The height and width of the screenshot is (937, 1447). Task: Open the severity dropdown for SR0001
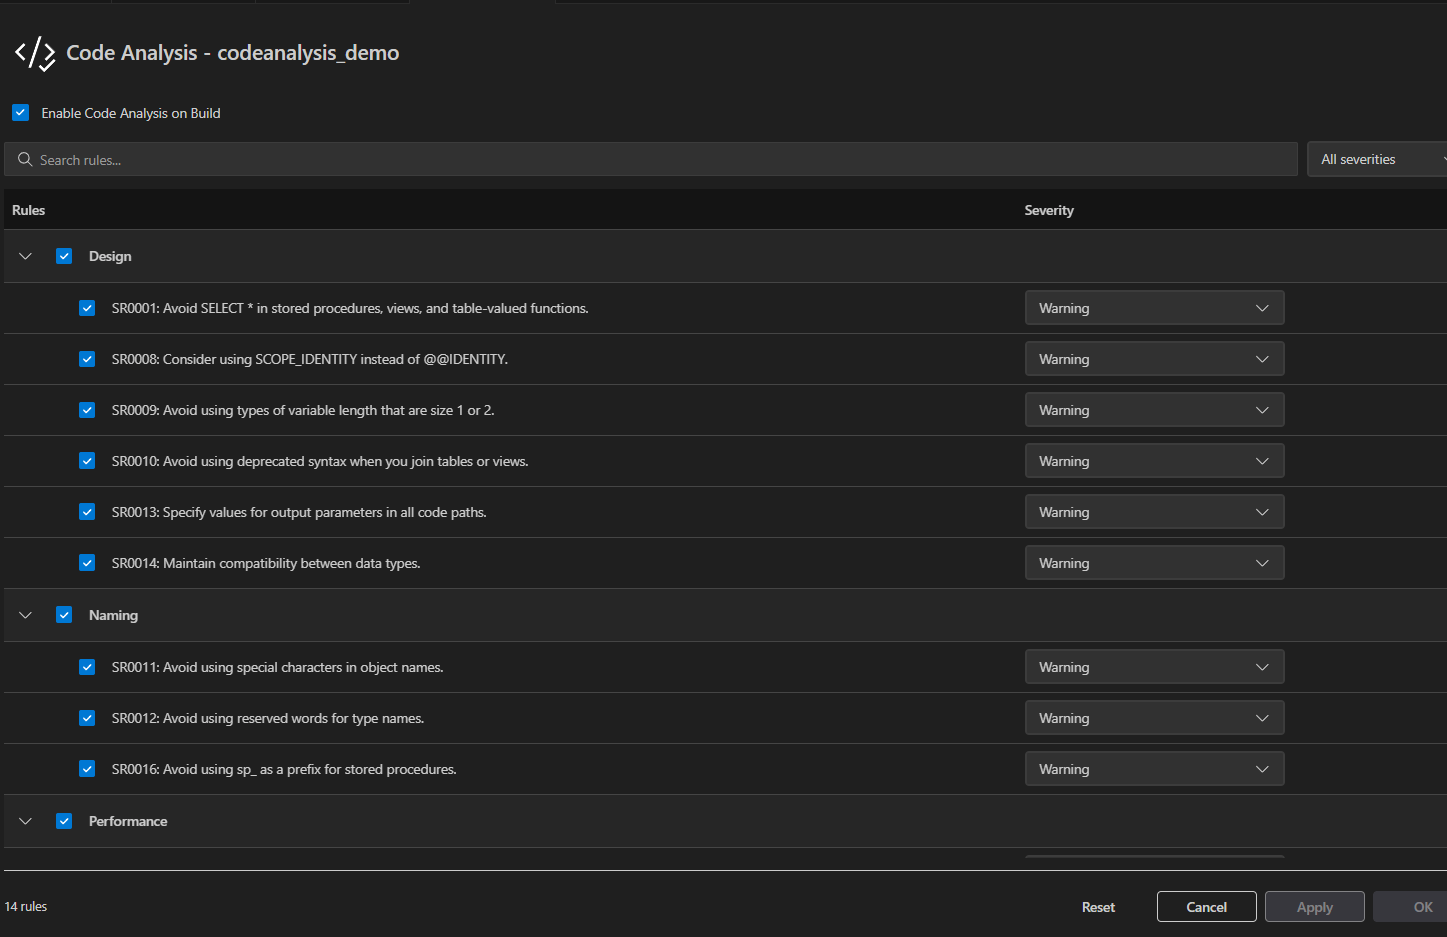[1155, 307]
